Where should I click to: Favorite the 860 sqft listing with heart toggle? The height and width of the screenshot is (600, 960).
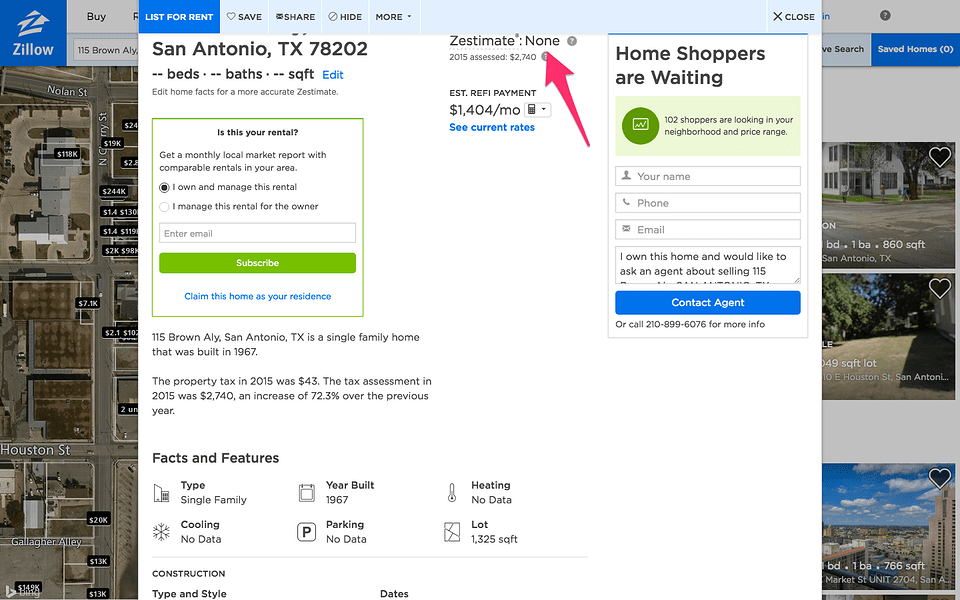(x=939, y=157)
